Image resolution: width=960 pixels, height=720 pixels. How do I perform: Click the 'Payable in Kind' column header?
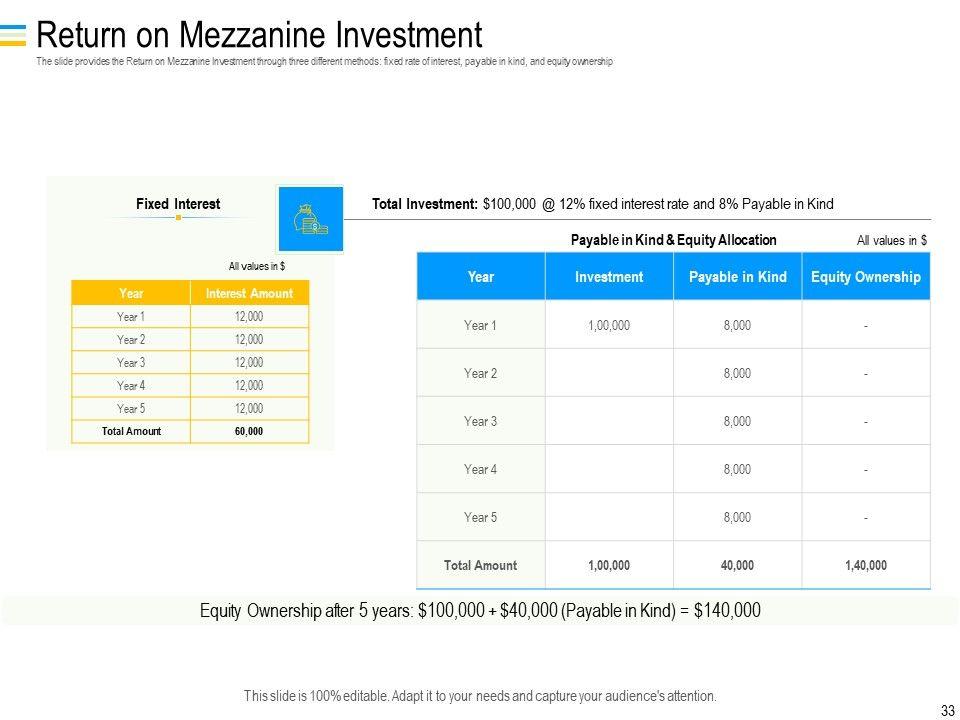coord(738,277)
